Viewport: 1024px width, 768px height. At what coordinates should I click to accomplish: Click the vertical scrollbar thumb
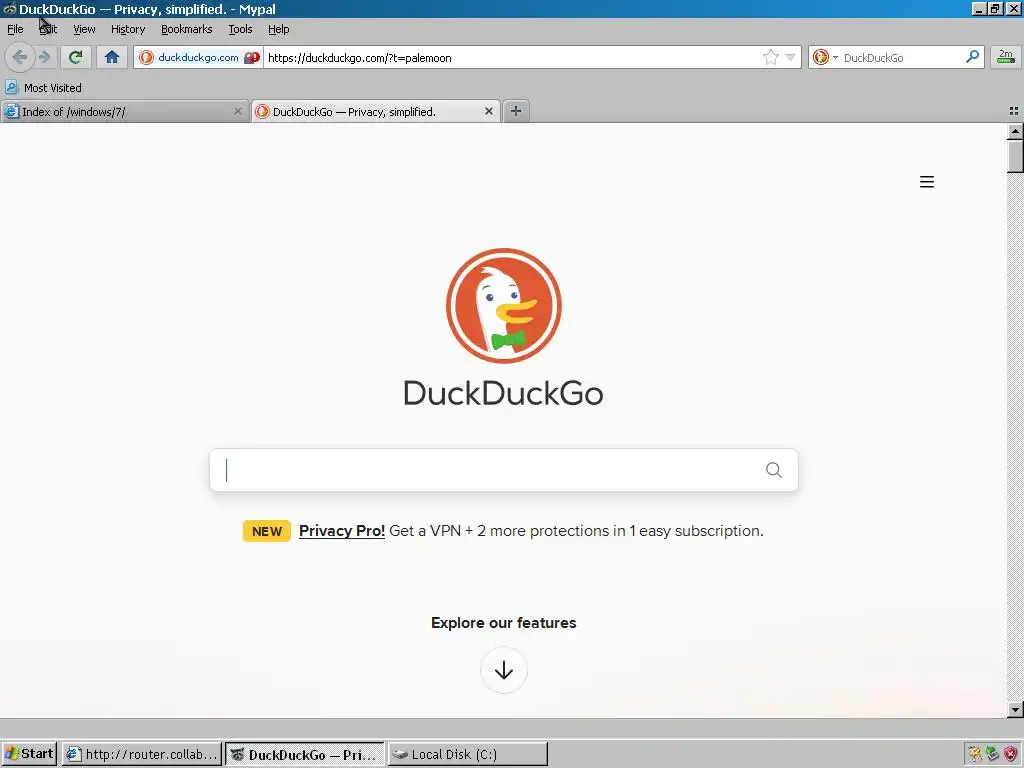[x=1015, y=156]
